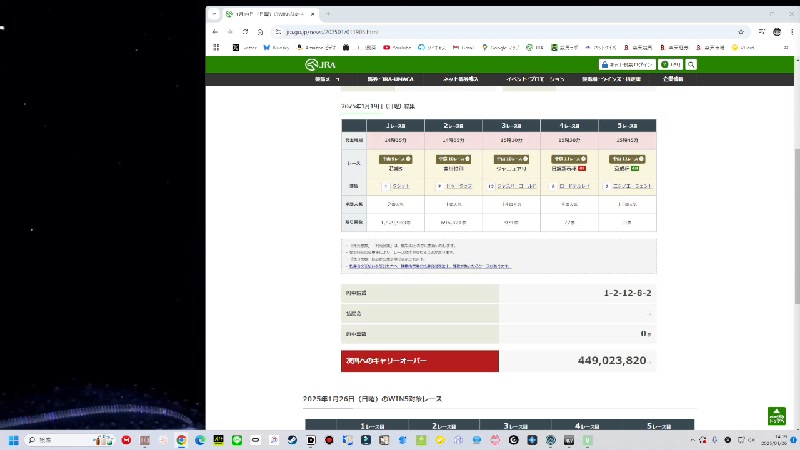The image size is (800, 450).
Task: Click the green page-top button at bottom right
Action: click(x=777, y=416)
